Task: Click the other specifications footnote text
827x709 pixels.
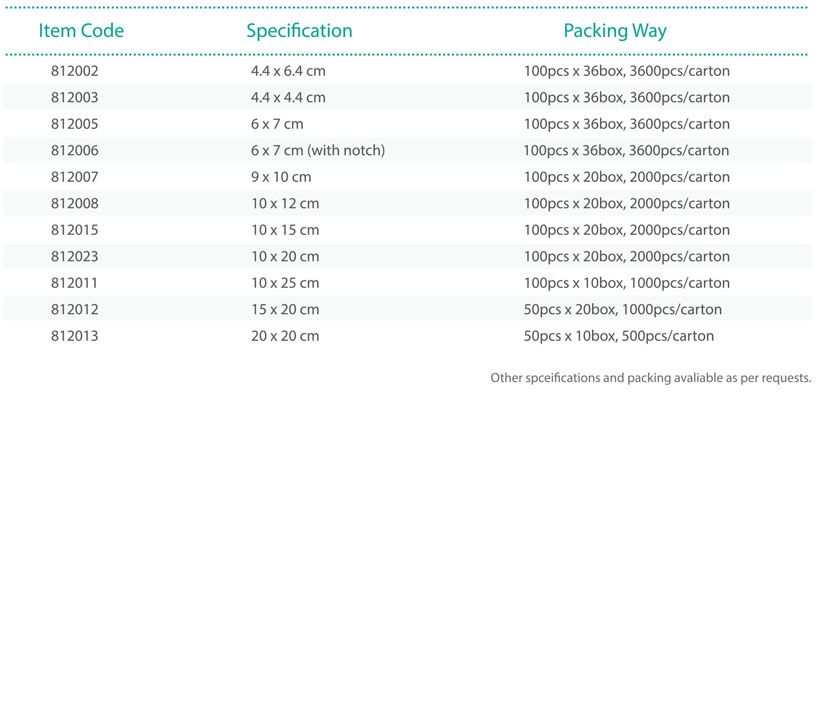Action: [651, 378]
